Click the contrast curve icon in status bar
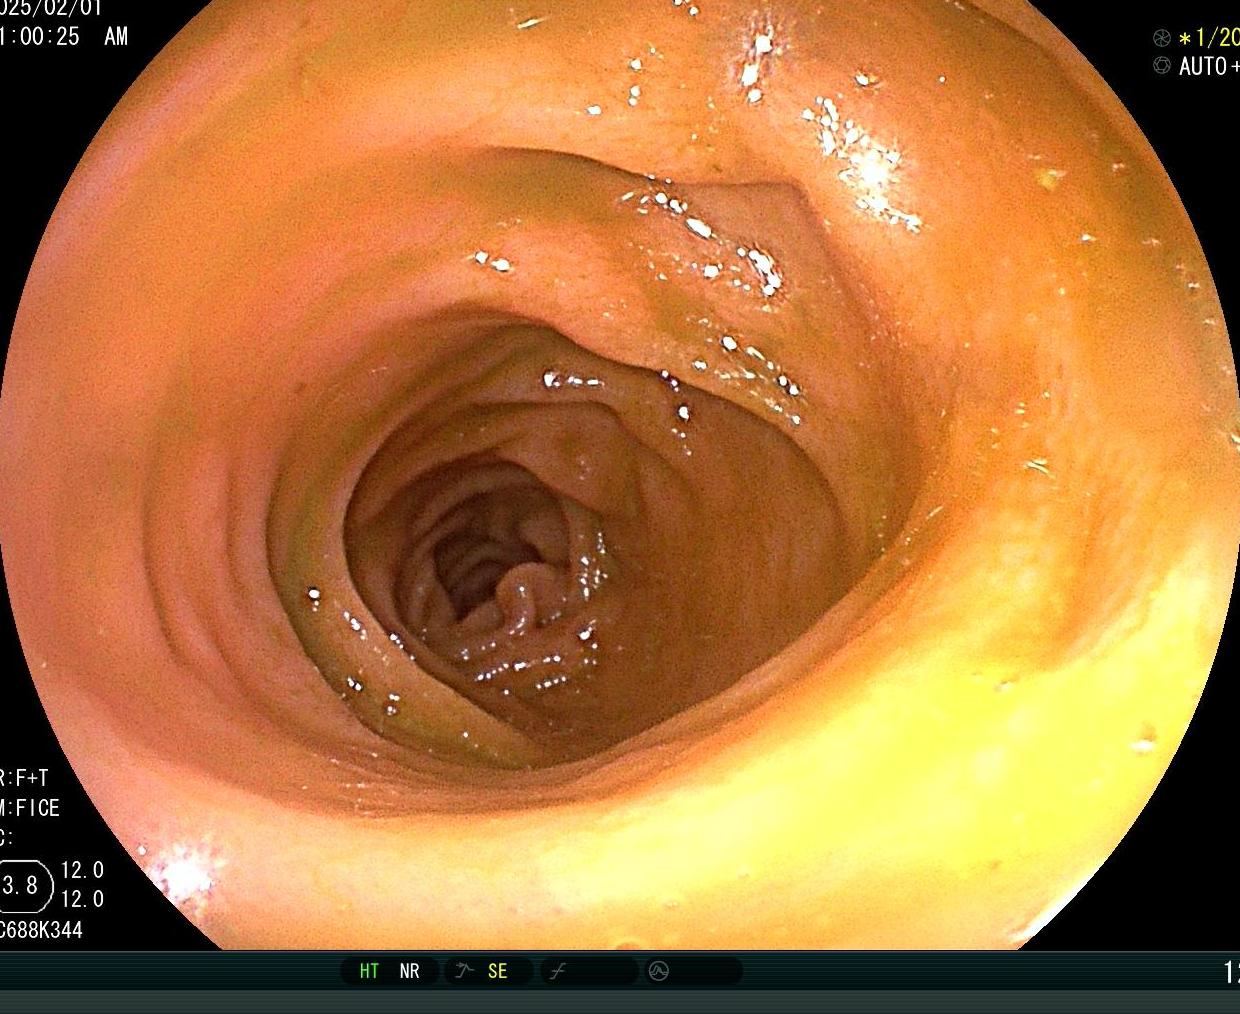Screen dimensions: 1240x1014 pyautogui.click(x=557, y=971)
